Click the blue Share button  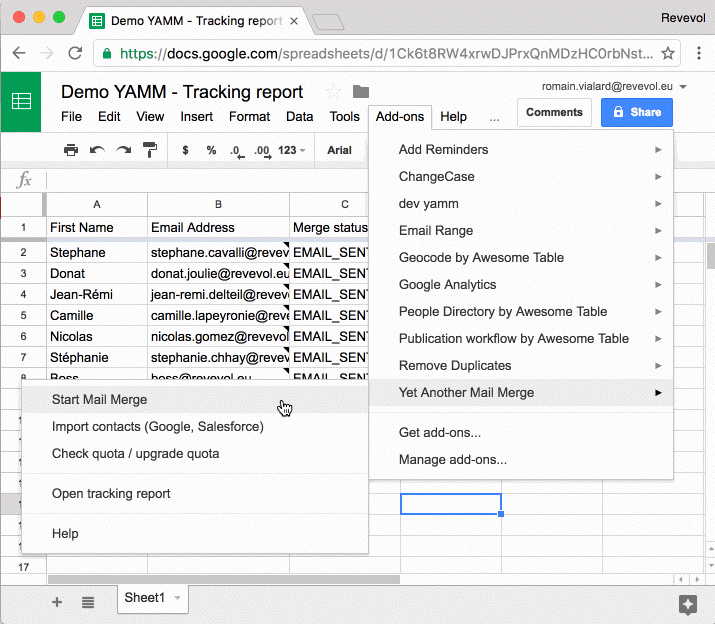636,112
